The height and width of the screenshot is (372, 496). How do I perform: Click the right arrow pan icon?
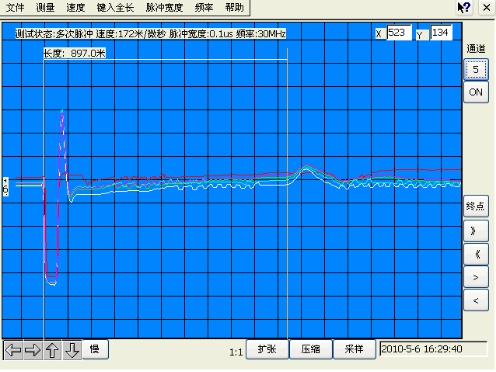tap(33, 350)
